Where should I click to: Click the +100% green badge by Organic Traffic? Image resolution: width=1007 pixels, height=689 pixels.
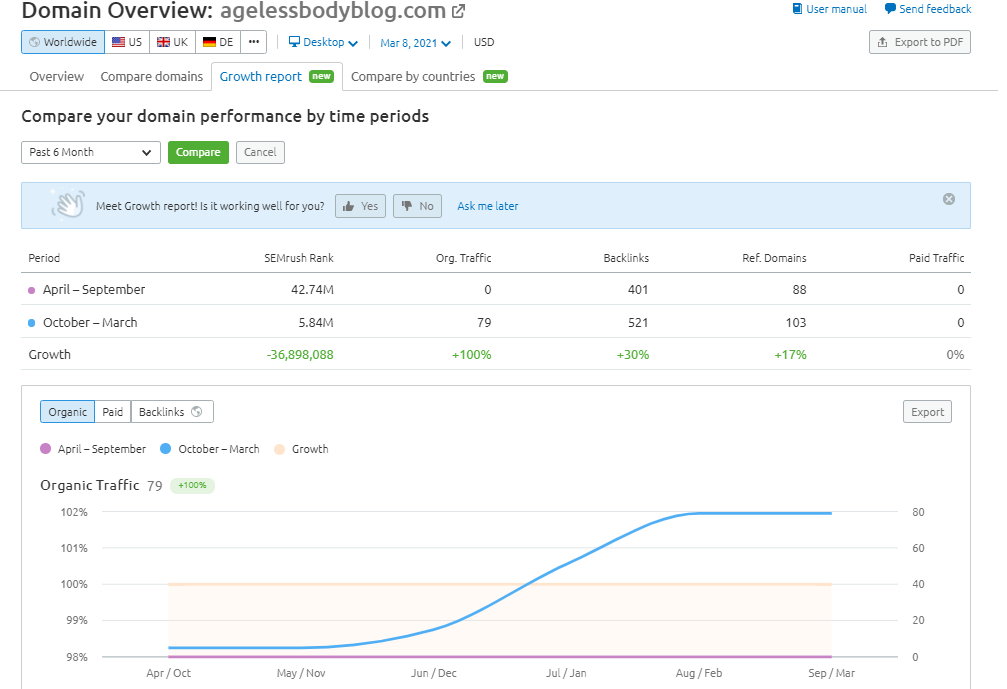pos(192,485)
